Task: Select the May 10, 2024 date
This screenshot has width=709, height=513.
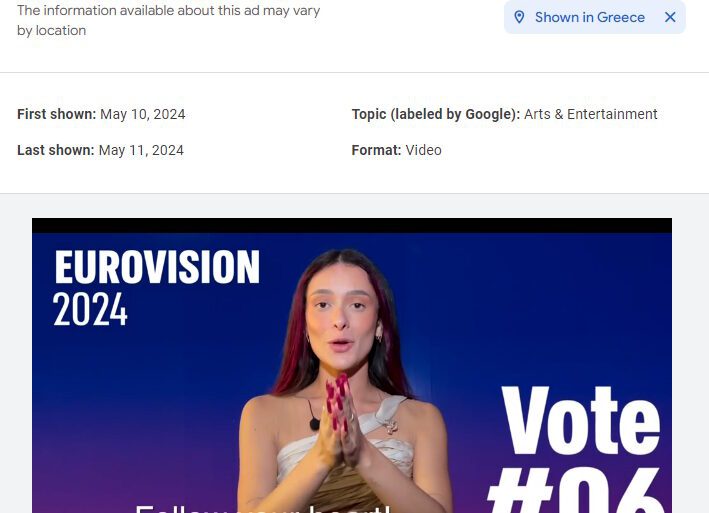Action: 142,114
